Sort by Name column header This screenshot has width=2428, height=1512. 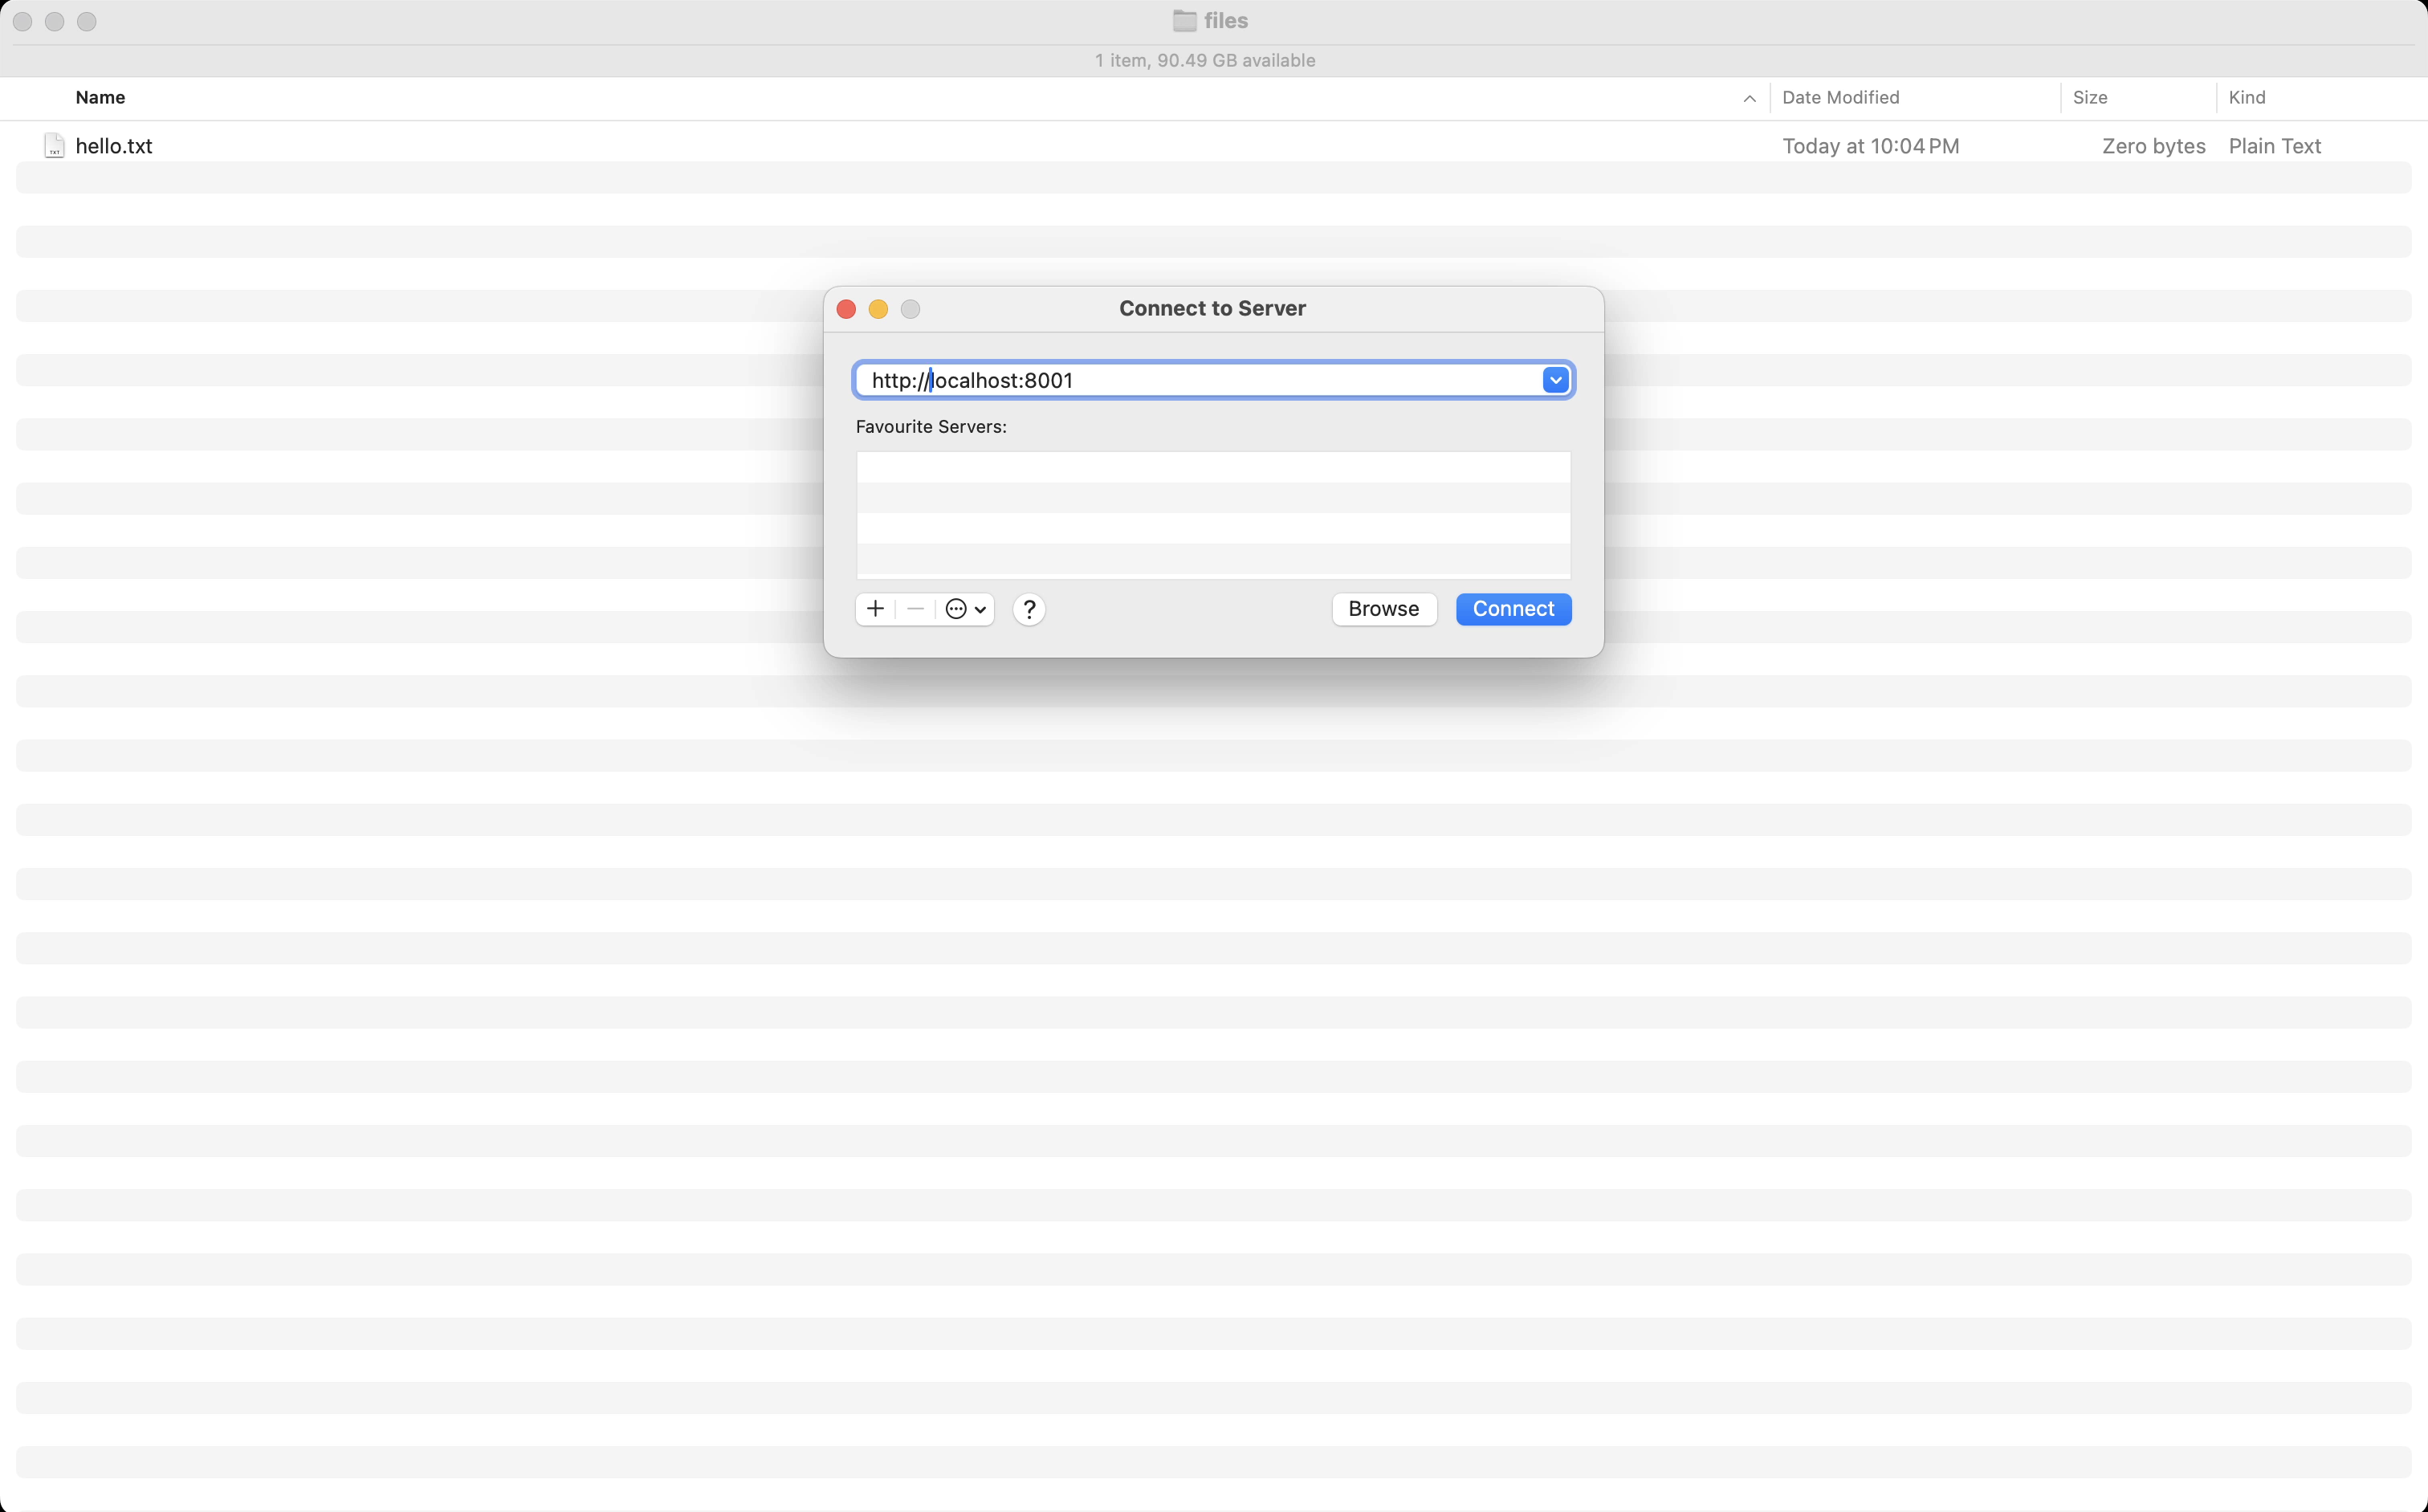click(100, 97)
